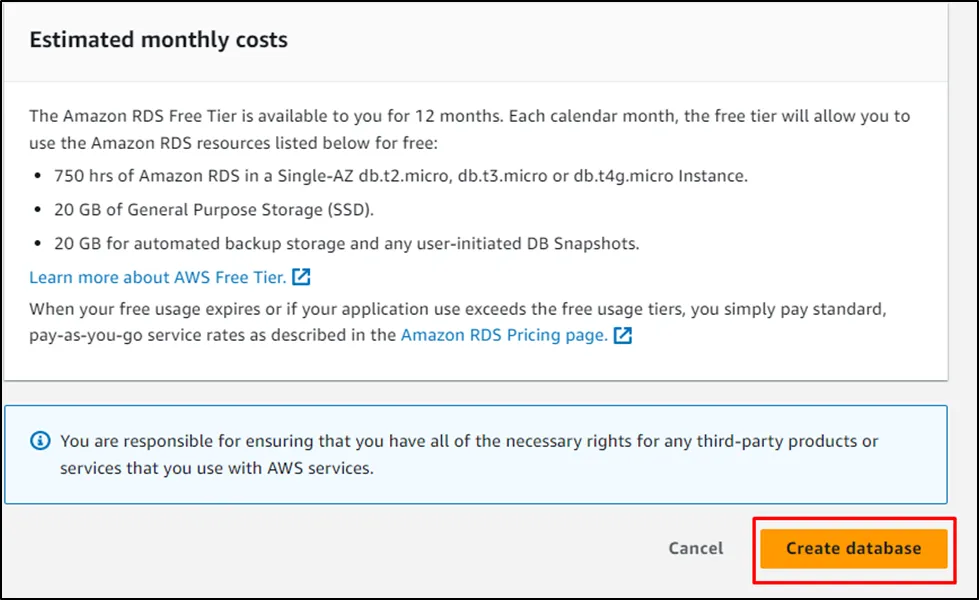This screenshot has height=600, width=979.
Task: Click the Create database button
Action: [x=853, y=548]
